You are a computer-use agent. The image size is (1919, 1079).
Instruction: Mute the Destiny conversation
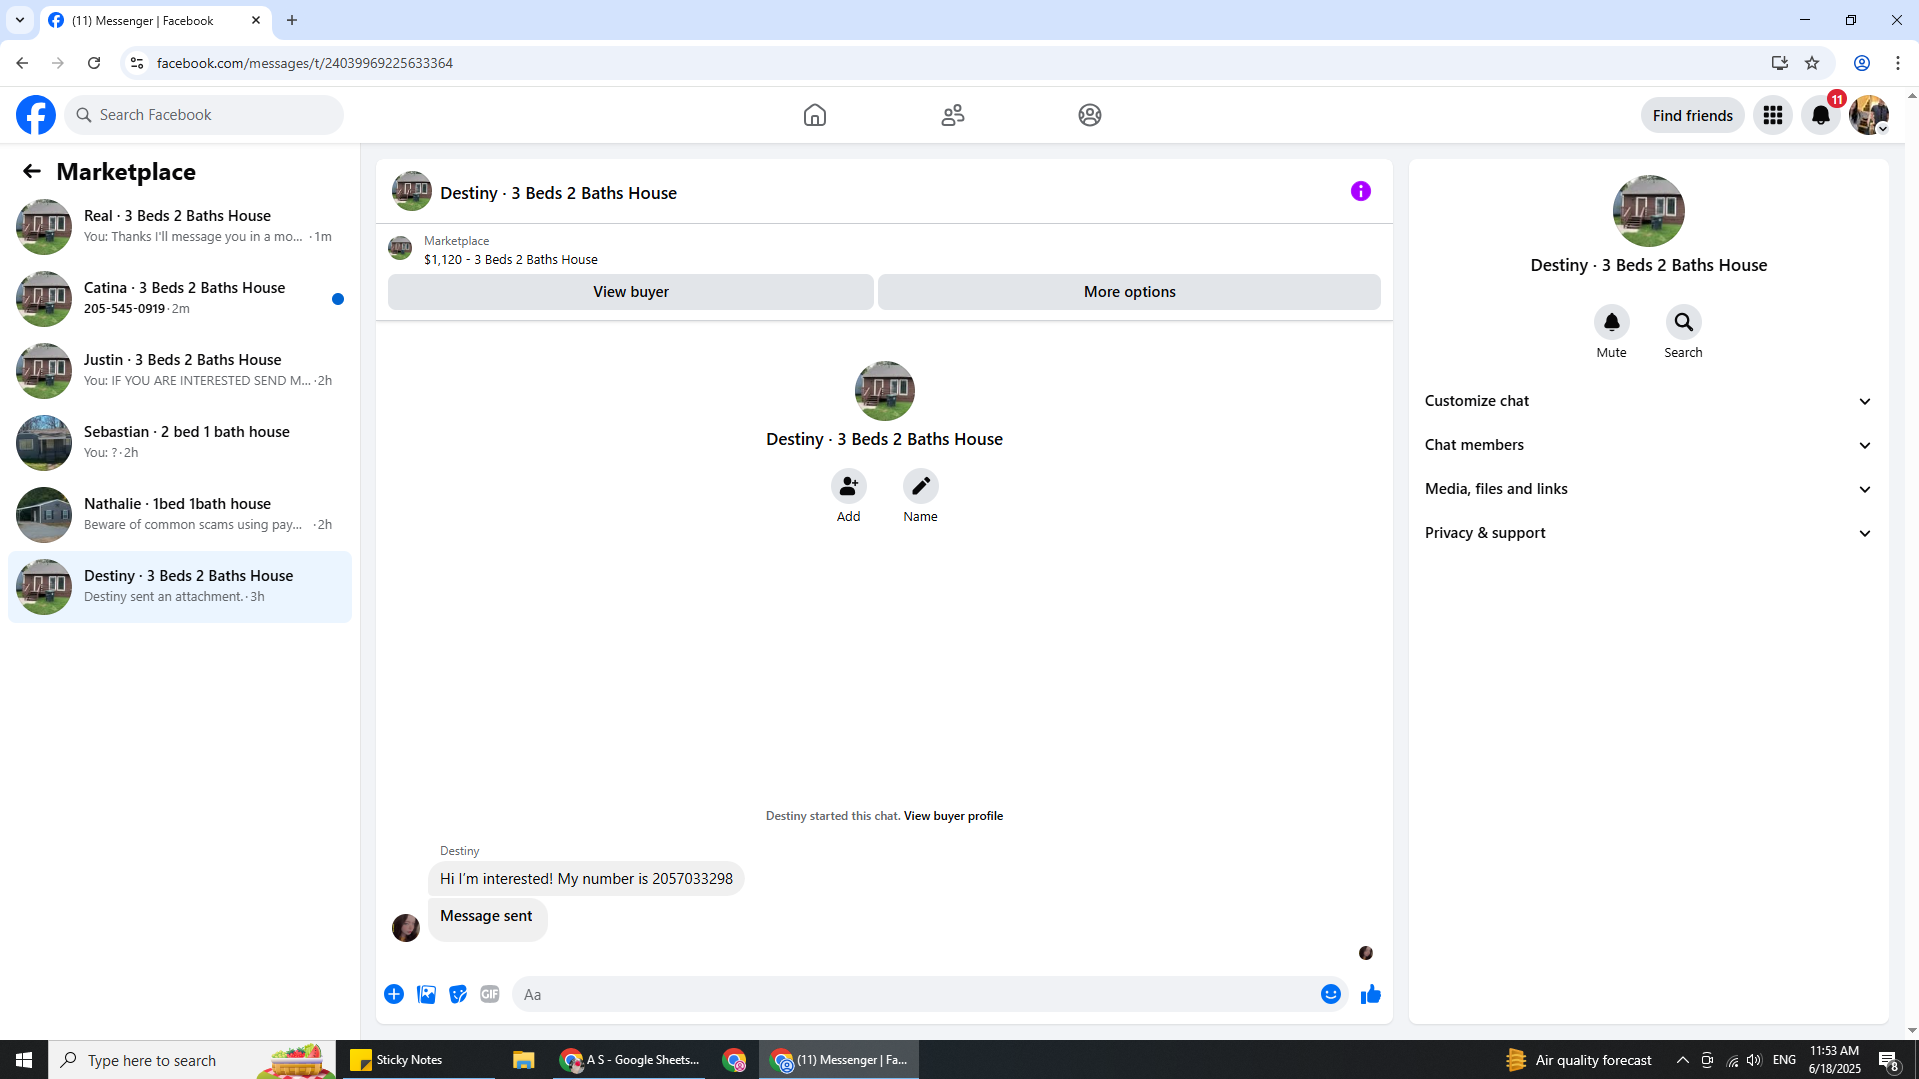(x=1612, y=322)
